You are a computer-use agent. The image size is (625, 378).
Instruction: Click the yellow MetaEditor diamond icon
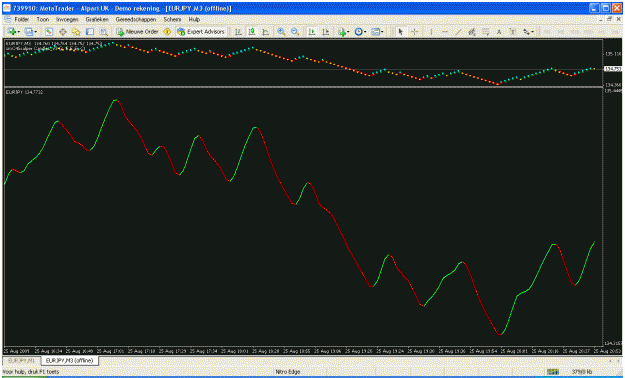coord(167,32)
